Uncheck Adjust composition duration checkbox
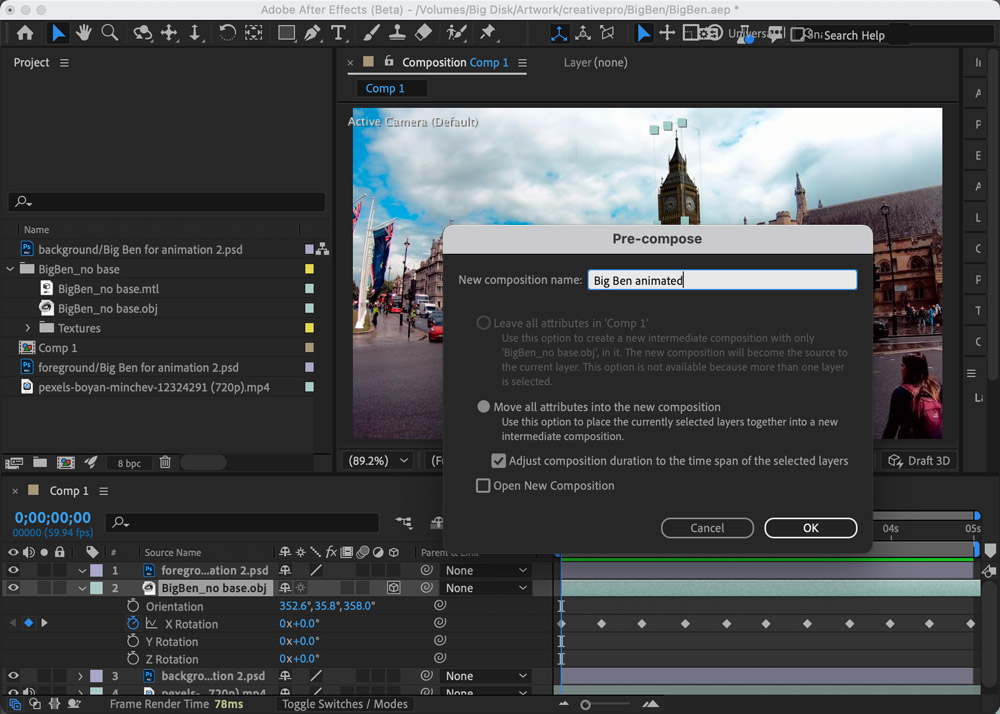1000x714 pixels. pos(499,461)
